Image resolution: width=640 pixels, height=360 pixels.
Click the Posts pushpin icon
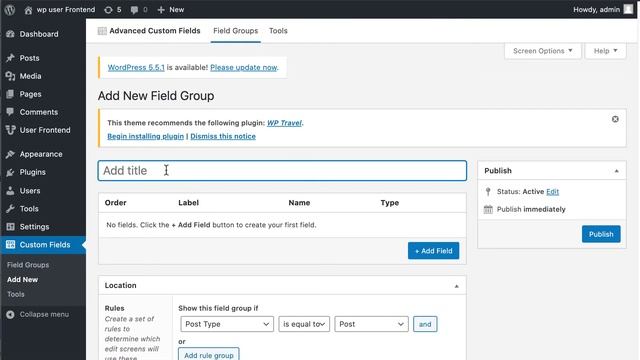(x=11, y=58)
